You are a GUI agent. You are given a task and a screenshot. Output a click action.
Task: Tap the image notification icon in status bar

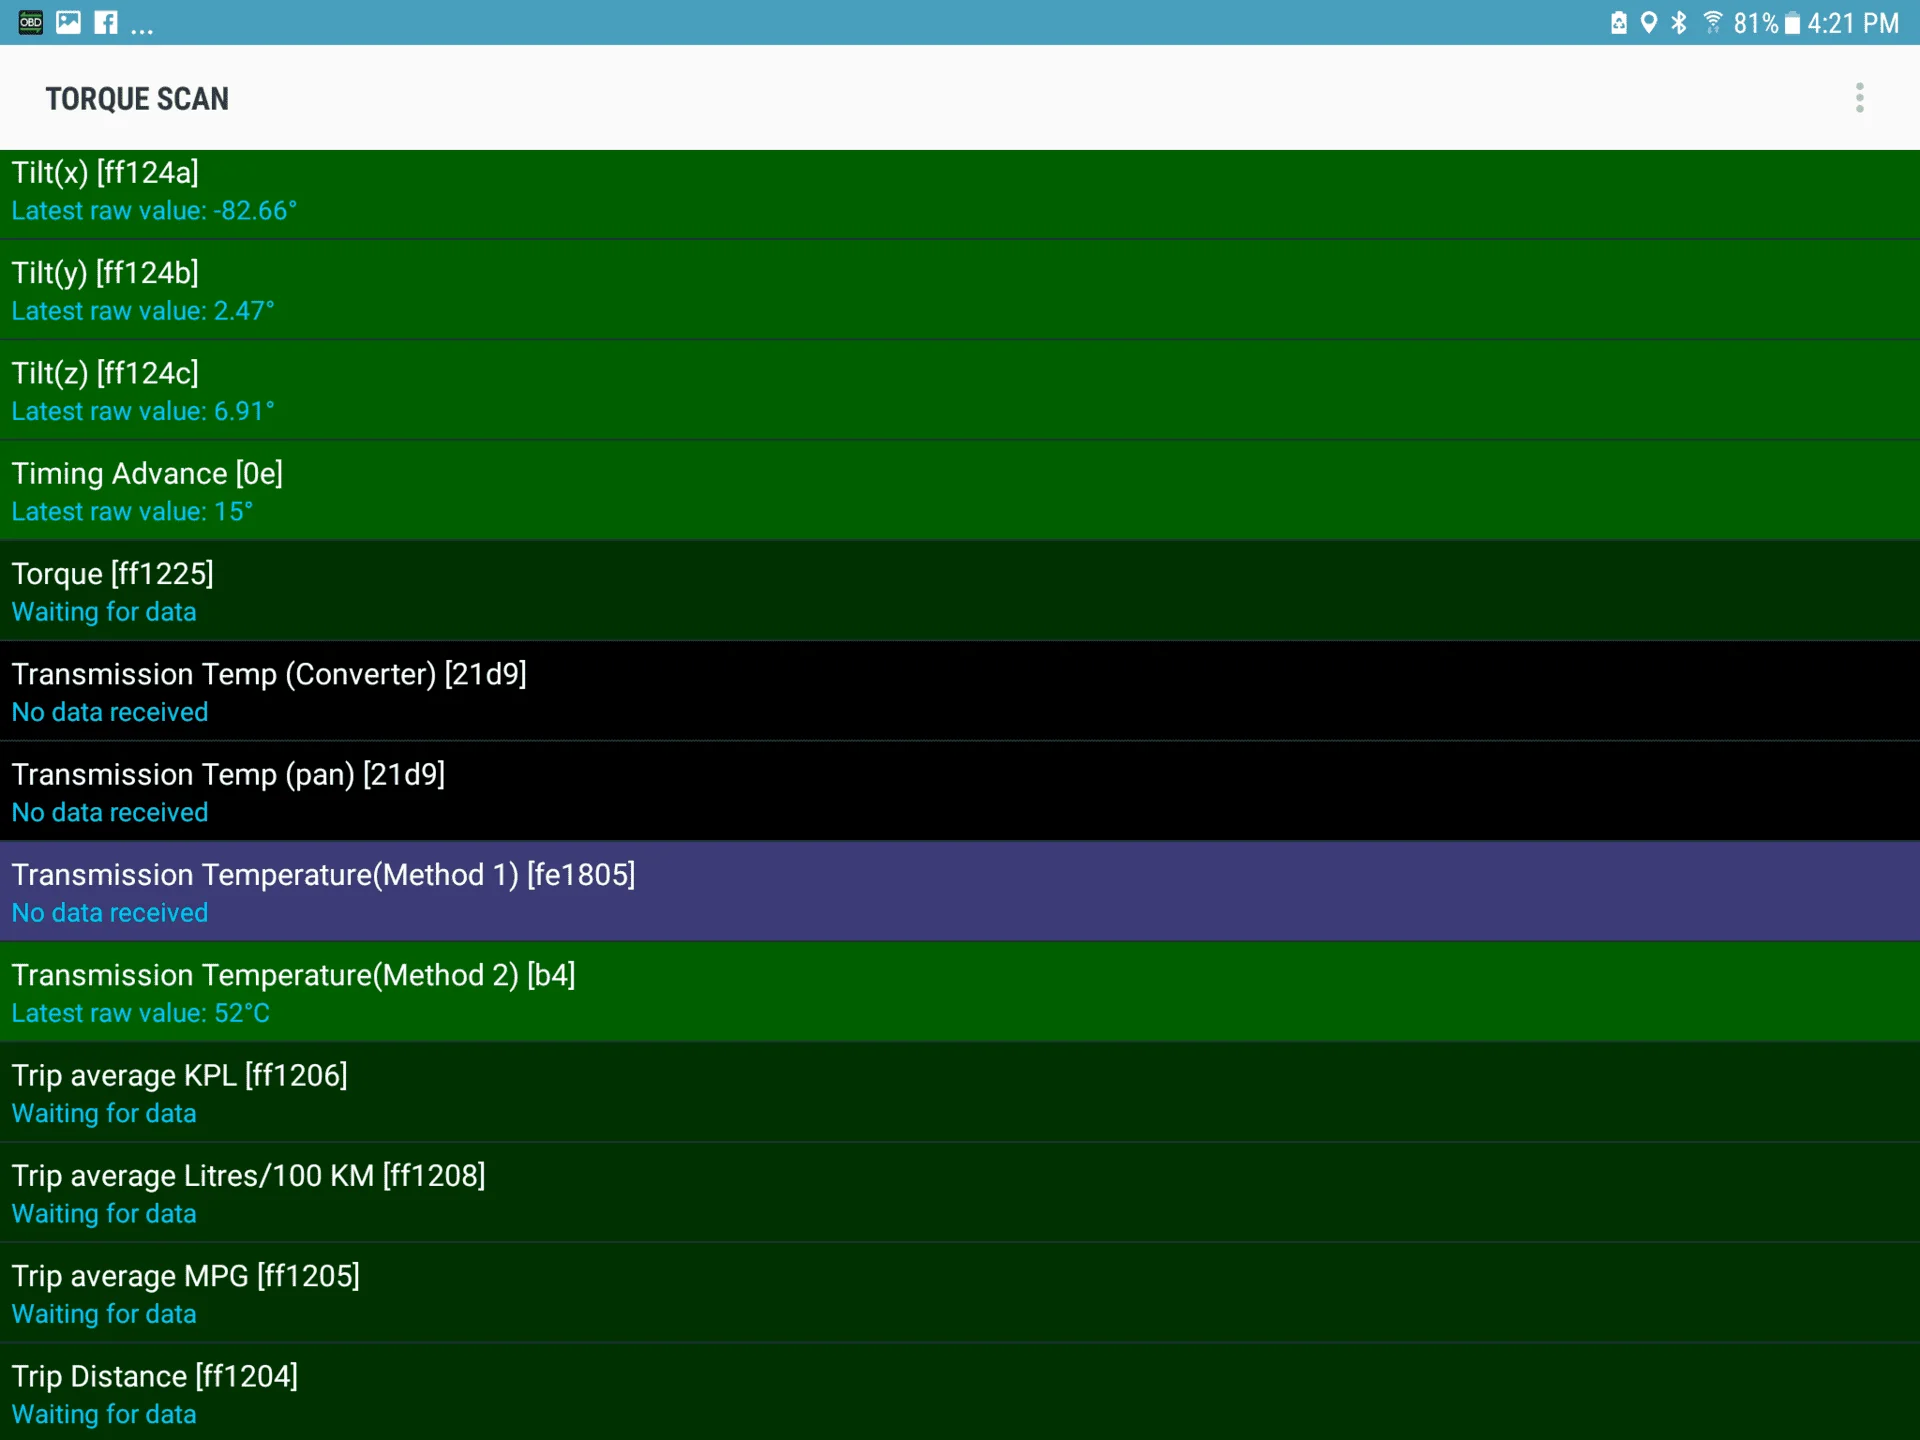coord(68,22)
